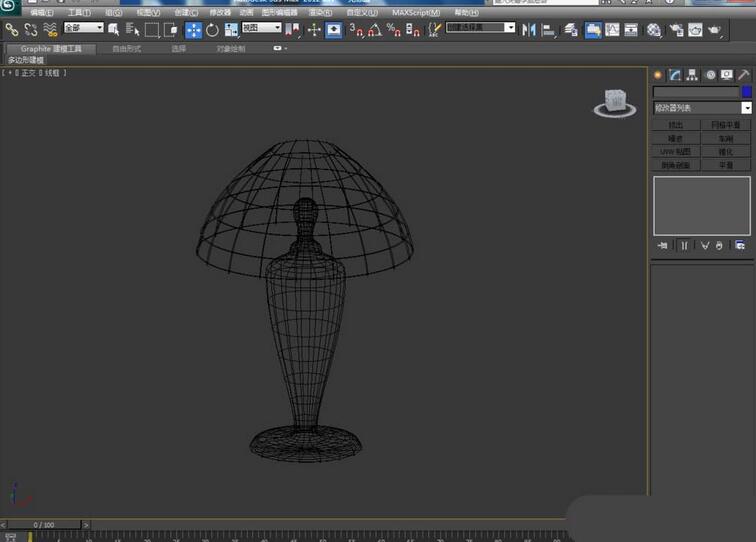Click the 多边形建模 panel label
756x542 pixels.
click(26, 60)
